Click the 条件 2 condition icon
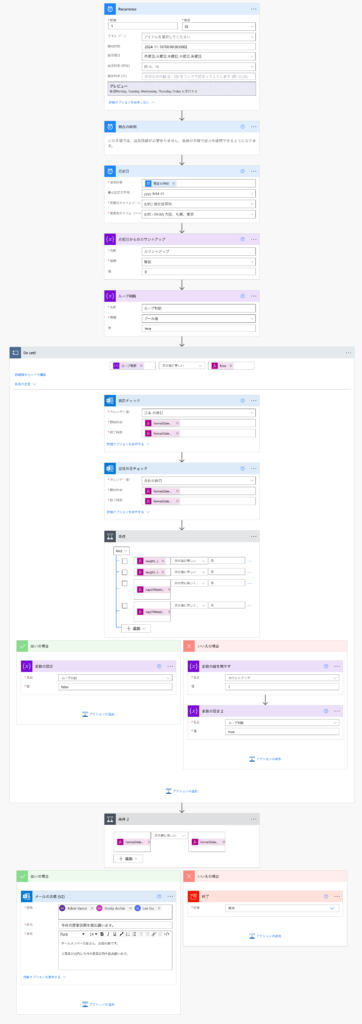 click(x=110, y=818)
